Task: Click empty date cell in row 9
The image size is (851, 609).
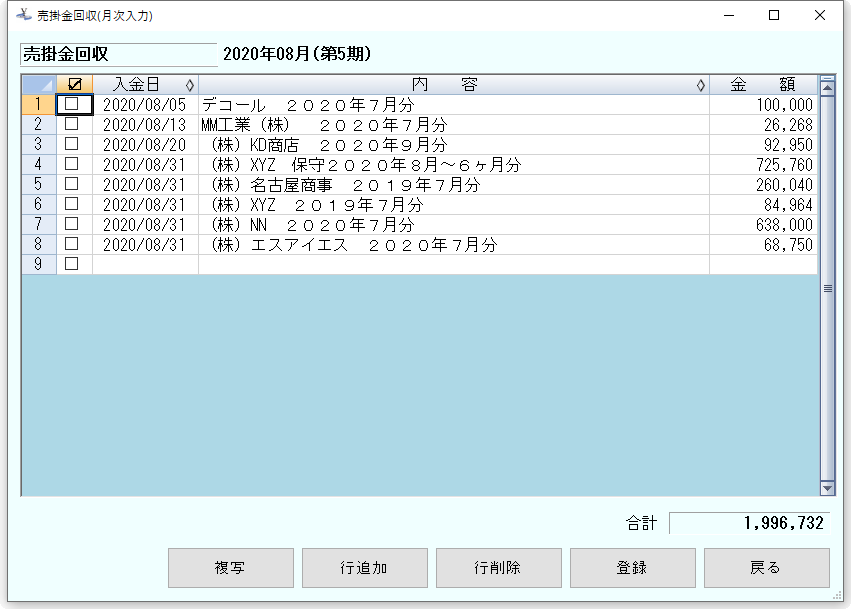Action: [145, 264]
